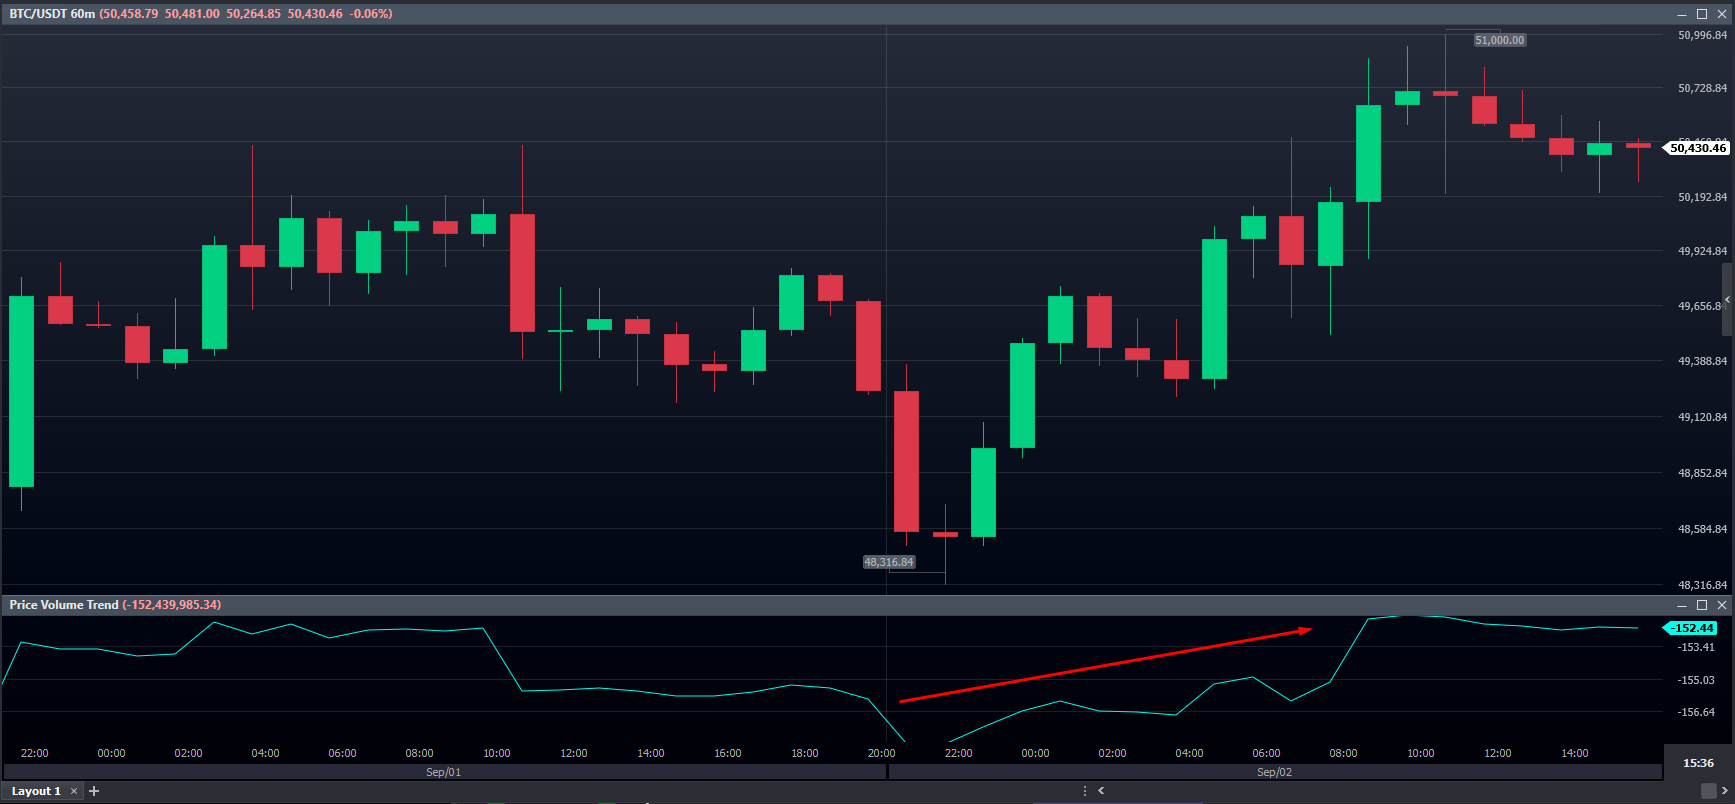The image size is (1735, 804).
Task: Click the BTC/USDT 60m chart title
Action: click(x=52, y=14)
